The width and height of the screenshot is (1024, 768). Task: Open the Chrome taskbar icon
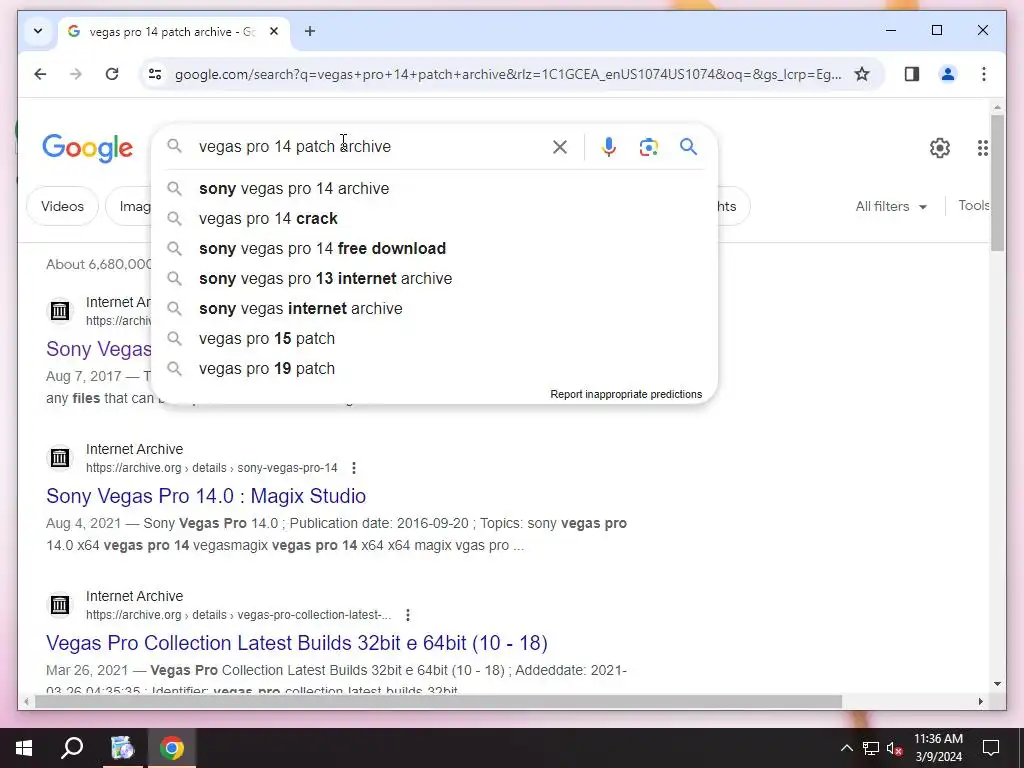172,748
